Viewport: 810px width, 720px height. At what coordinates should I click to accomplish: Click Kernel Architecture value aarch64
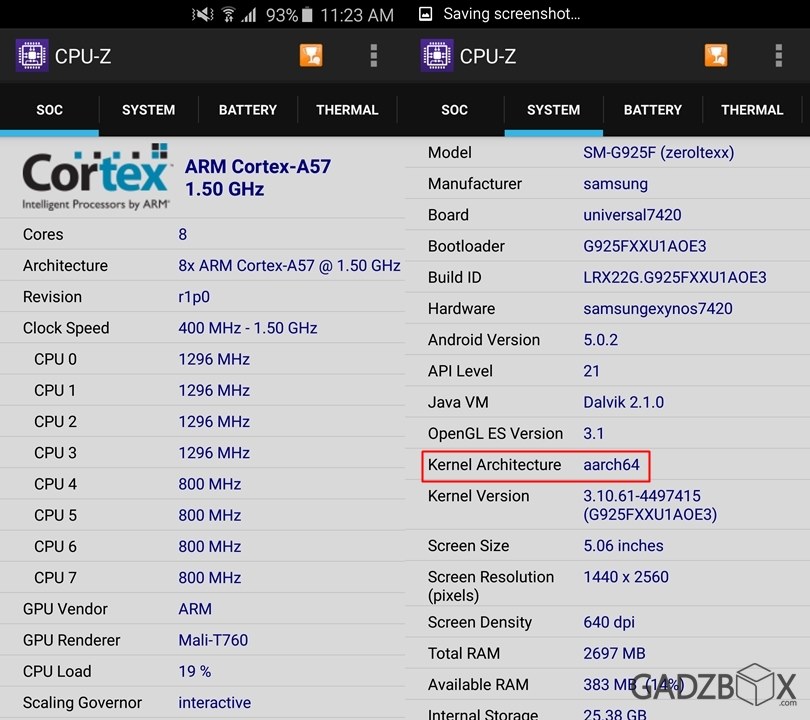pyautogui.click(x=611, y=465)
